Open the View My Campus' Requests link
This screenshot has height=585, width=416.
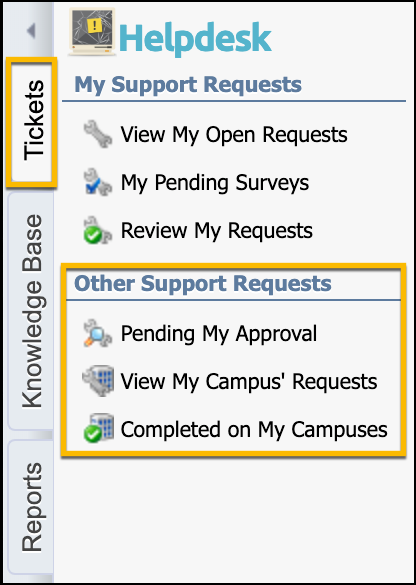tap(249, 381)
